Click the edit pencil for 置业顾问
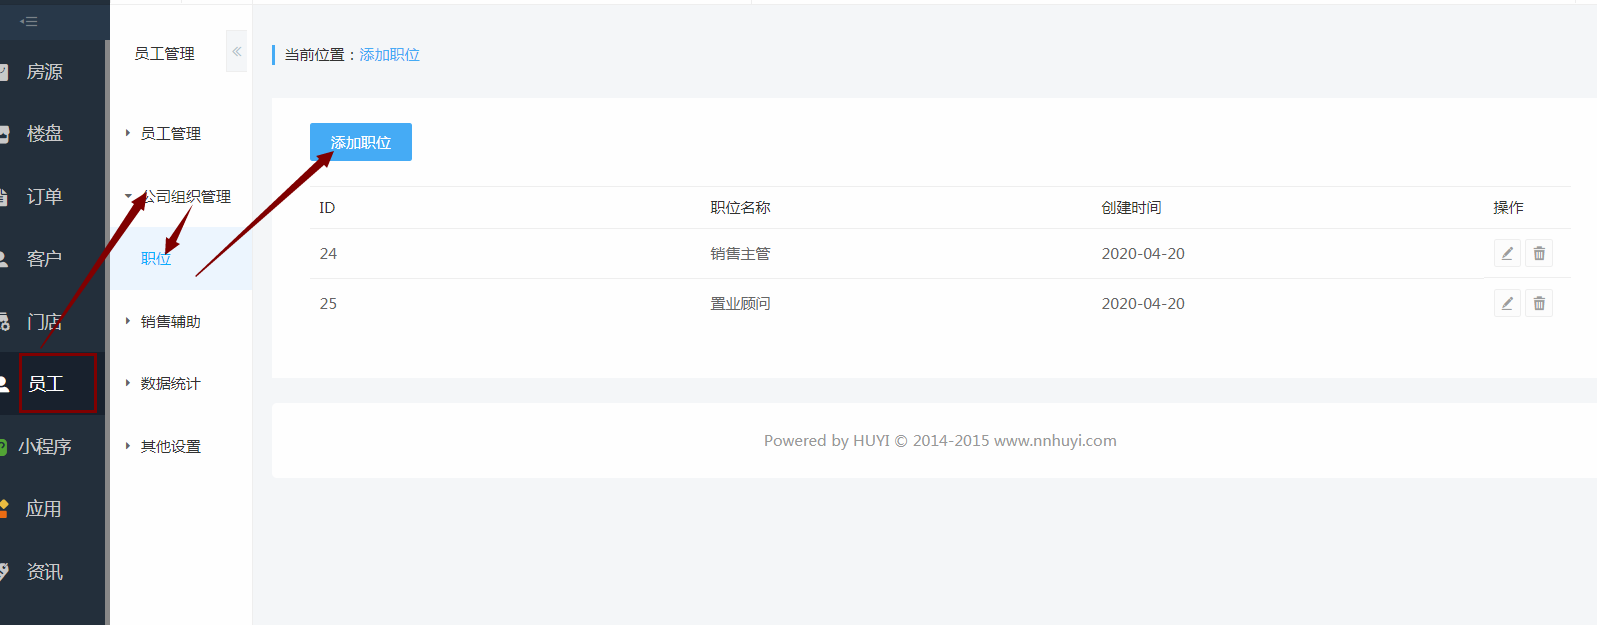1597x625 pixels. (1507, 304)
